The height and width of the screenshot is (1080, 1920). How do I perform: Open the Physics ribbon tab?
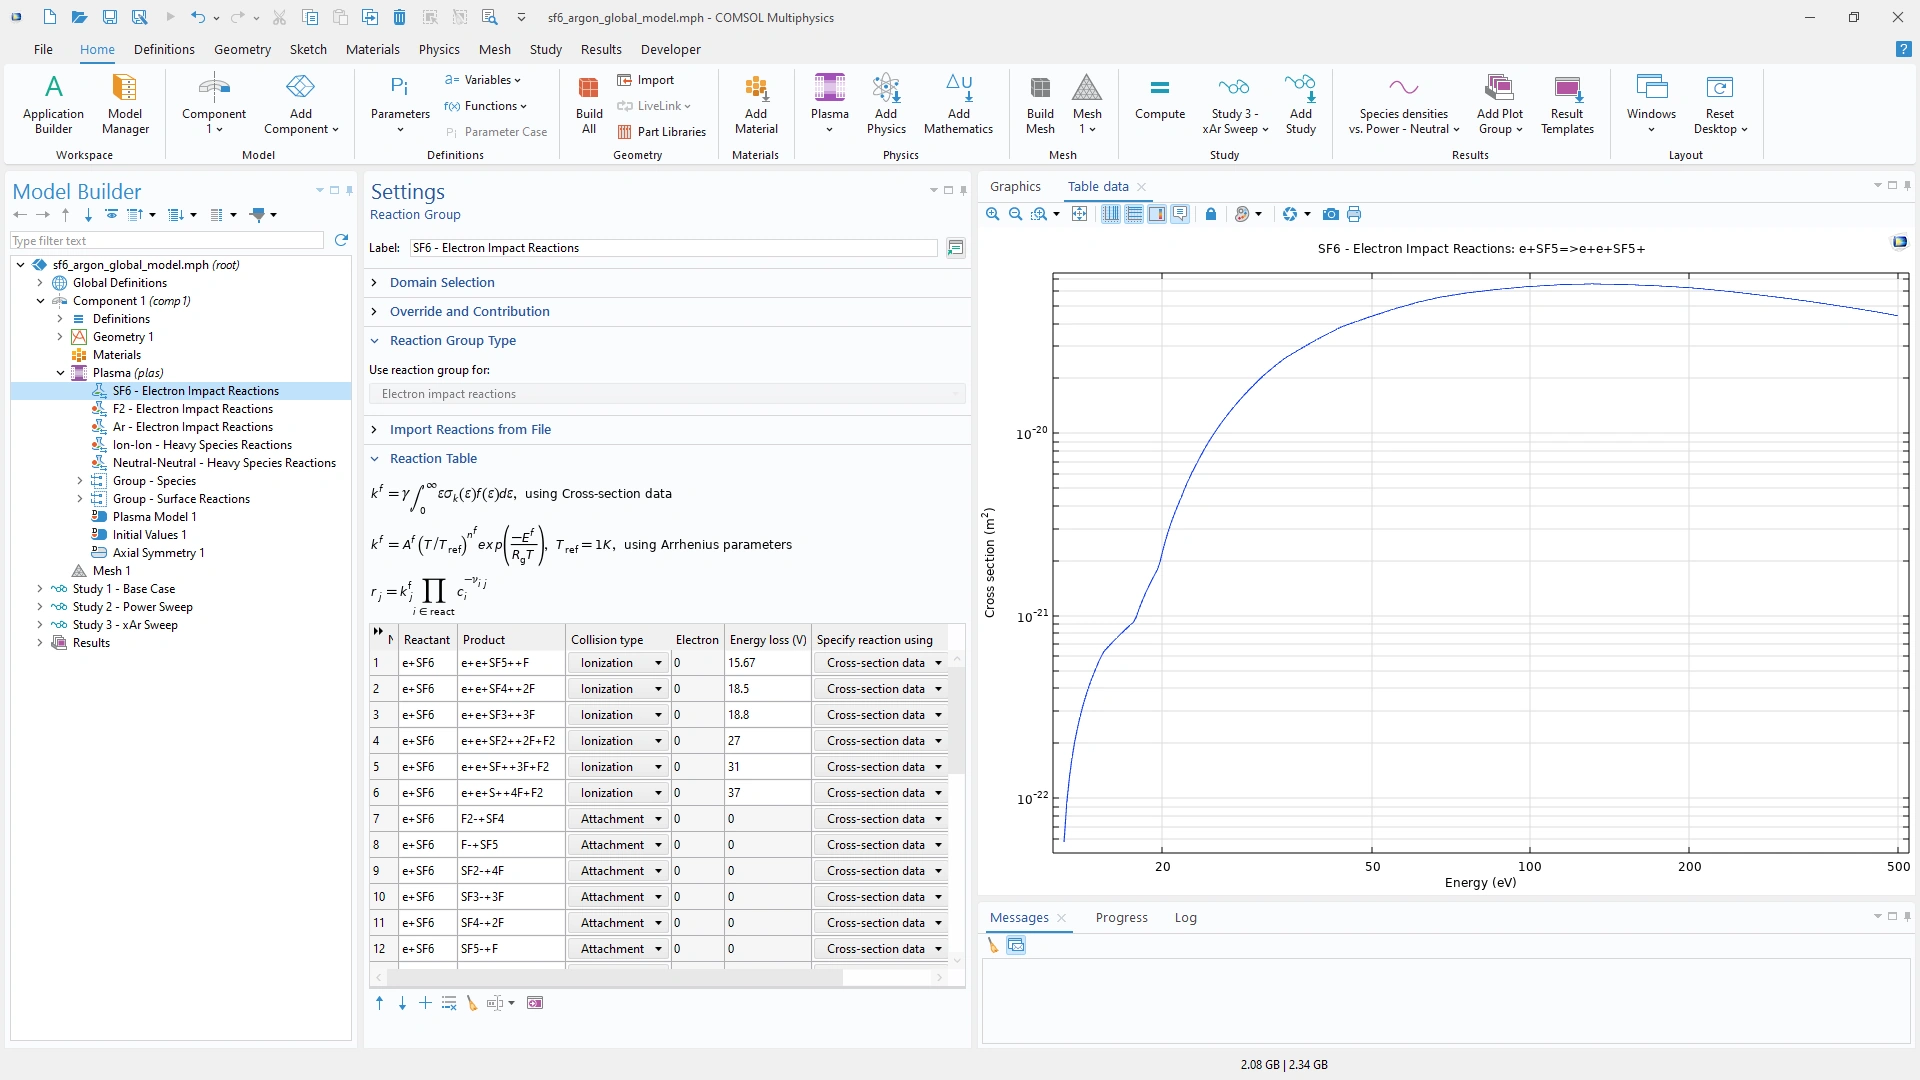coord(438,49)
